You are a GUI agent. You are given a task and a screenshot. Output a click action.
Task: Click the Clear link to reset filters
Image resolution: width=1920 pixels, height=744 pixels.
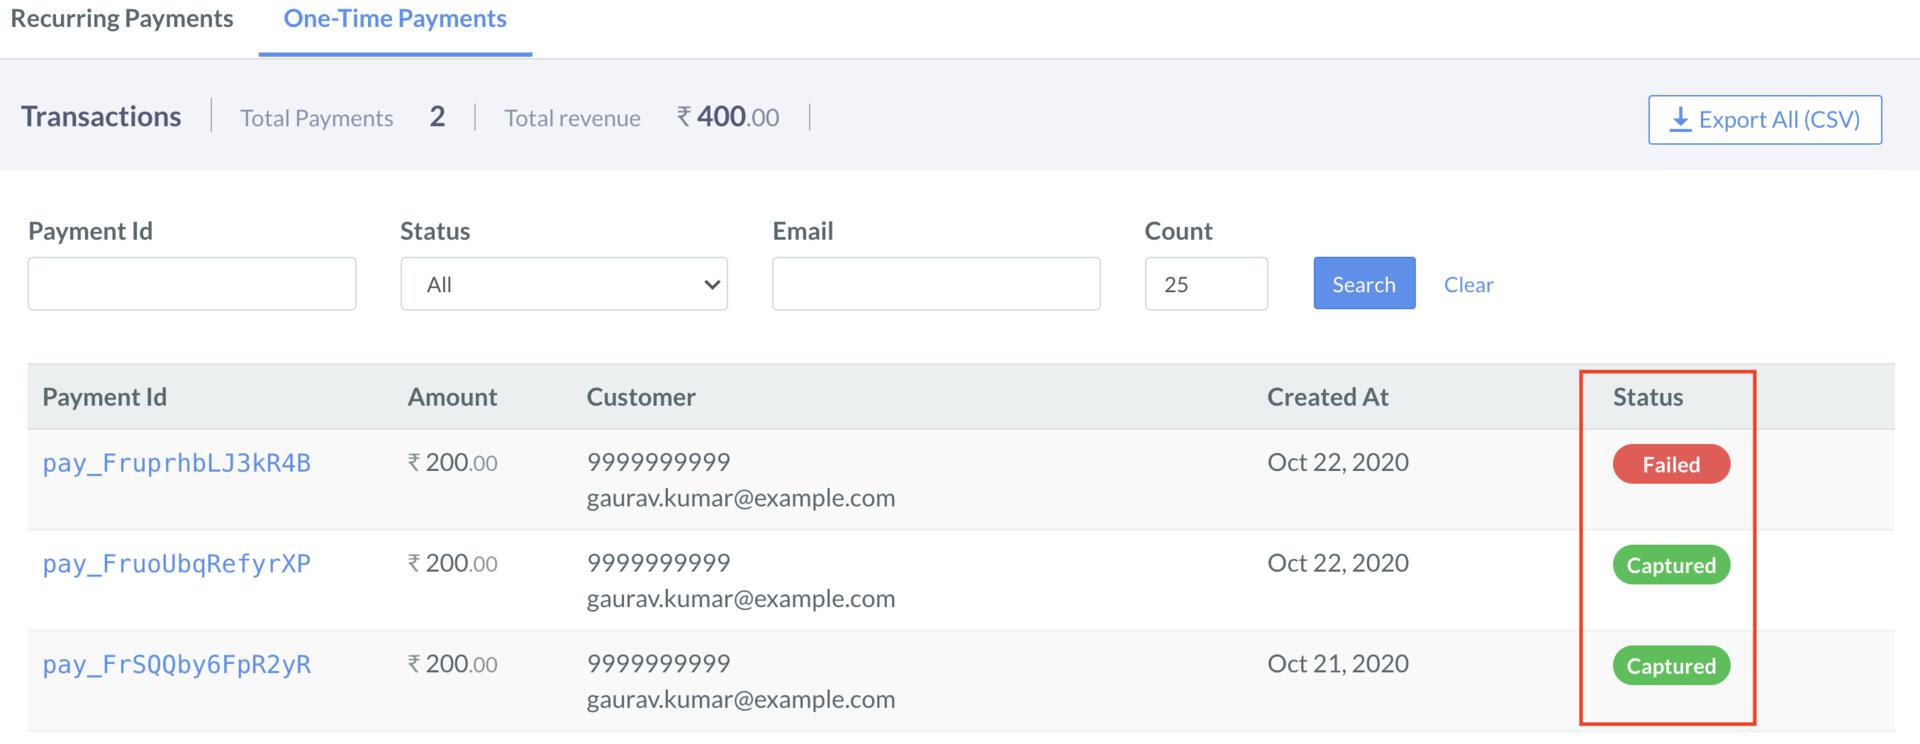point(1468,284)
